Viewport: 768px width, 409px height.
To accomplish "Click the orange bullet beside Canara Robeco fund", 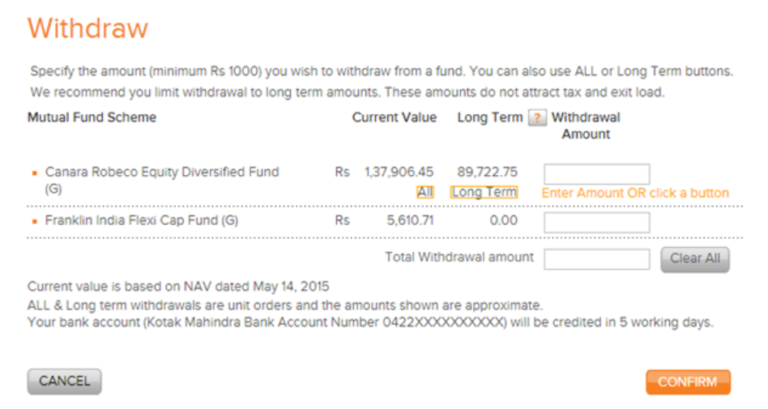I will (x=35, y=173).
